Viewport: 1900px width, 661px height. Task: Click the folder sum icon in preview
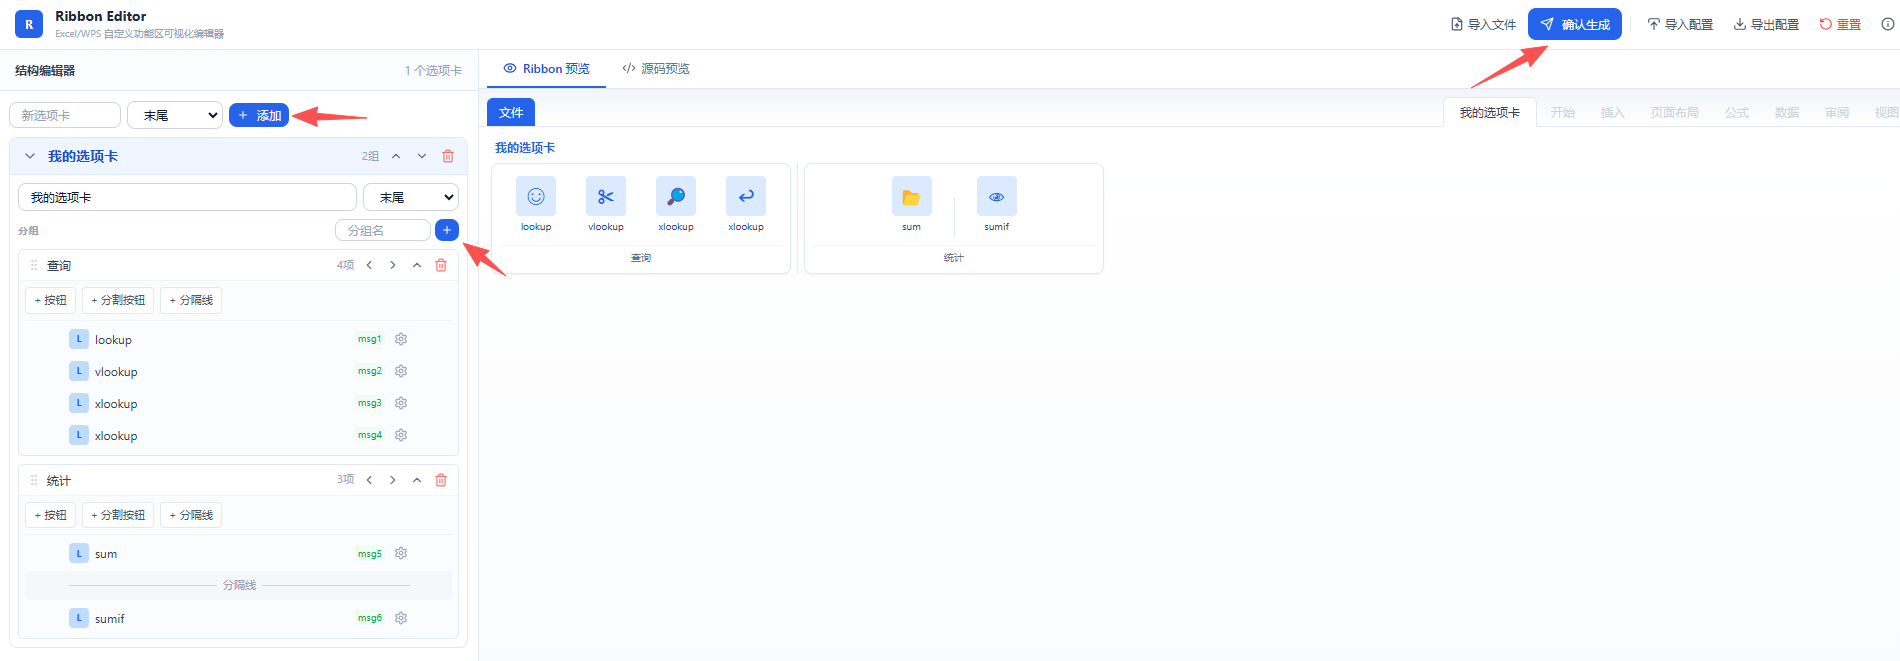coord(911,197)
